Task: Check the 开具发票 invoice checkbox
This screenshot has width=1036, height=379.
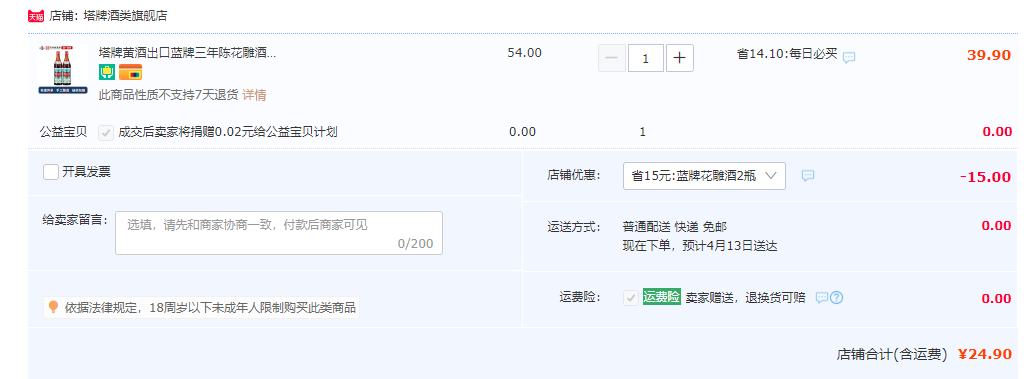Action: click(51, 172)
